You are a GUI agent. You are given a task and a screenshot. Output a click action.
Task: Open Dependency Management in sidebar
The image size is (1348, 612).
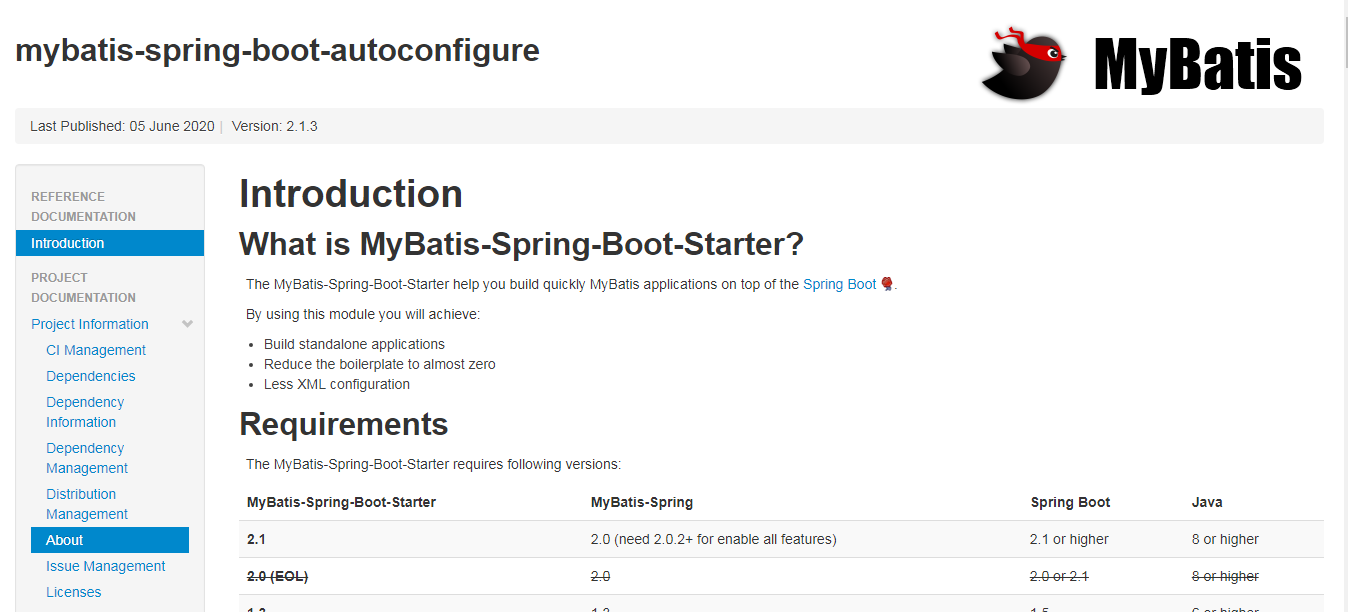pyautogui.click(x=87, y=458)
